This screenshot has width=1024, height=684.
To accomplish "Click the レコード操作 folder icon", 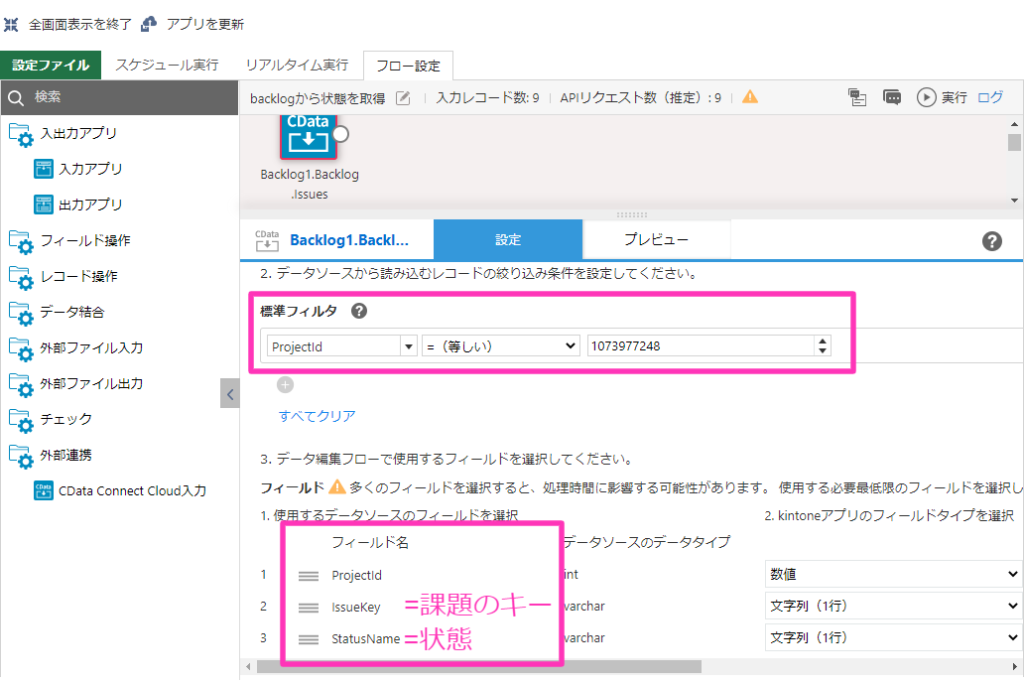I will (21, 278).
